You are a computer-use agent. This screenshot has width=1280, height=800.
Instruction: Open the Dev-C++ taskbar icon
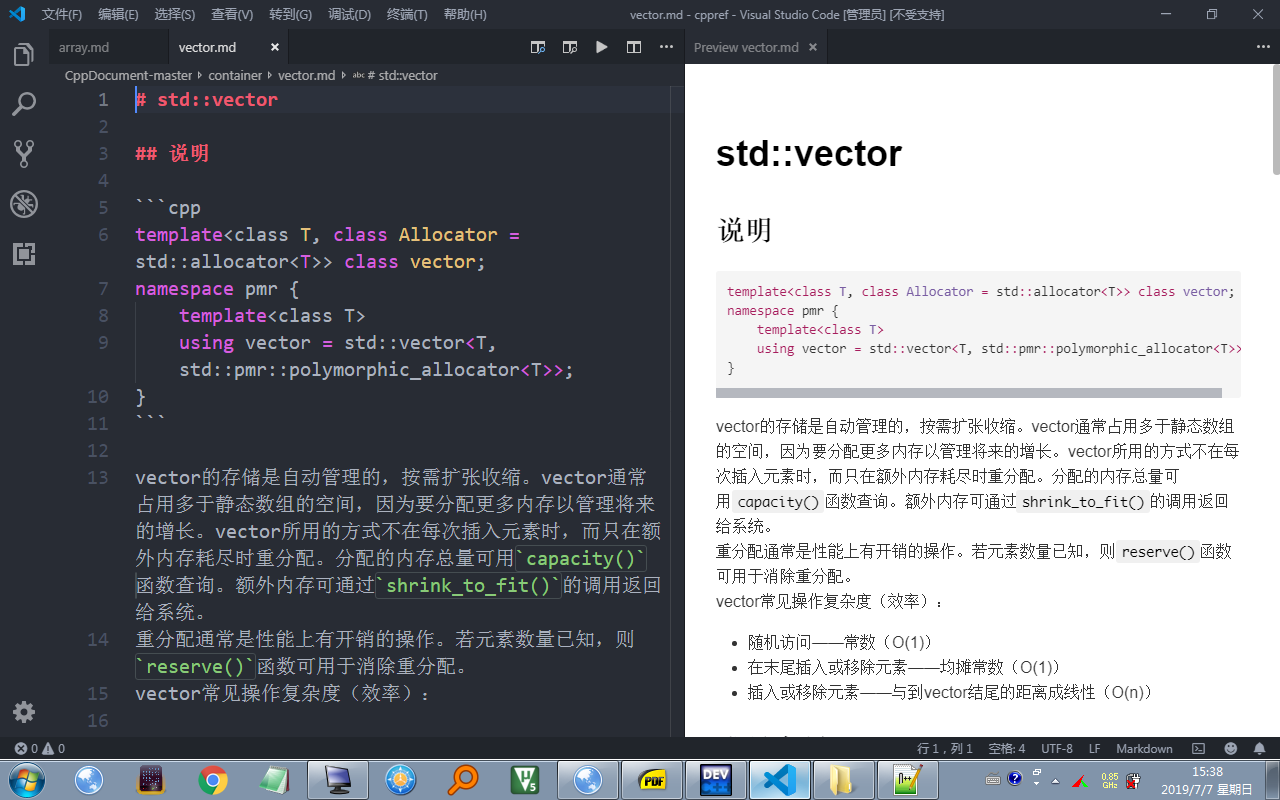715,779
